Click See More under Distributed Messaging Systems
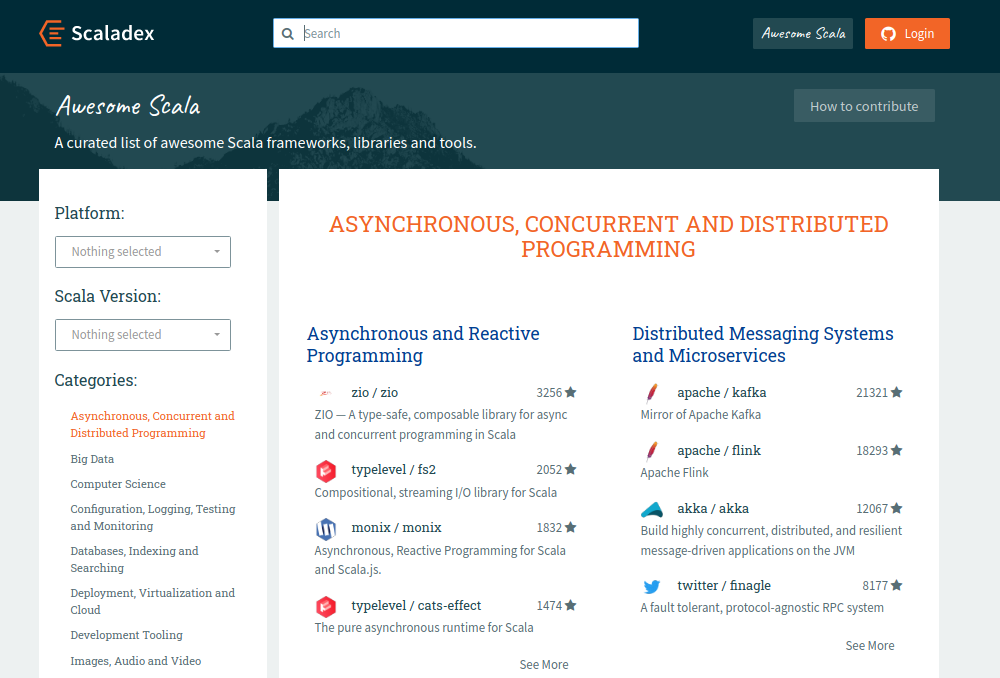The width and height of the screenshot is (1000, 678). [x=870, y=645]
